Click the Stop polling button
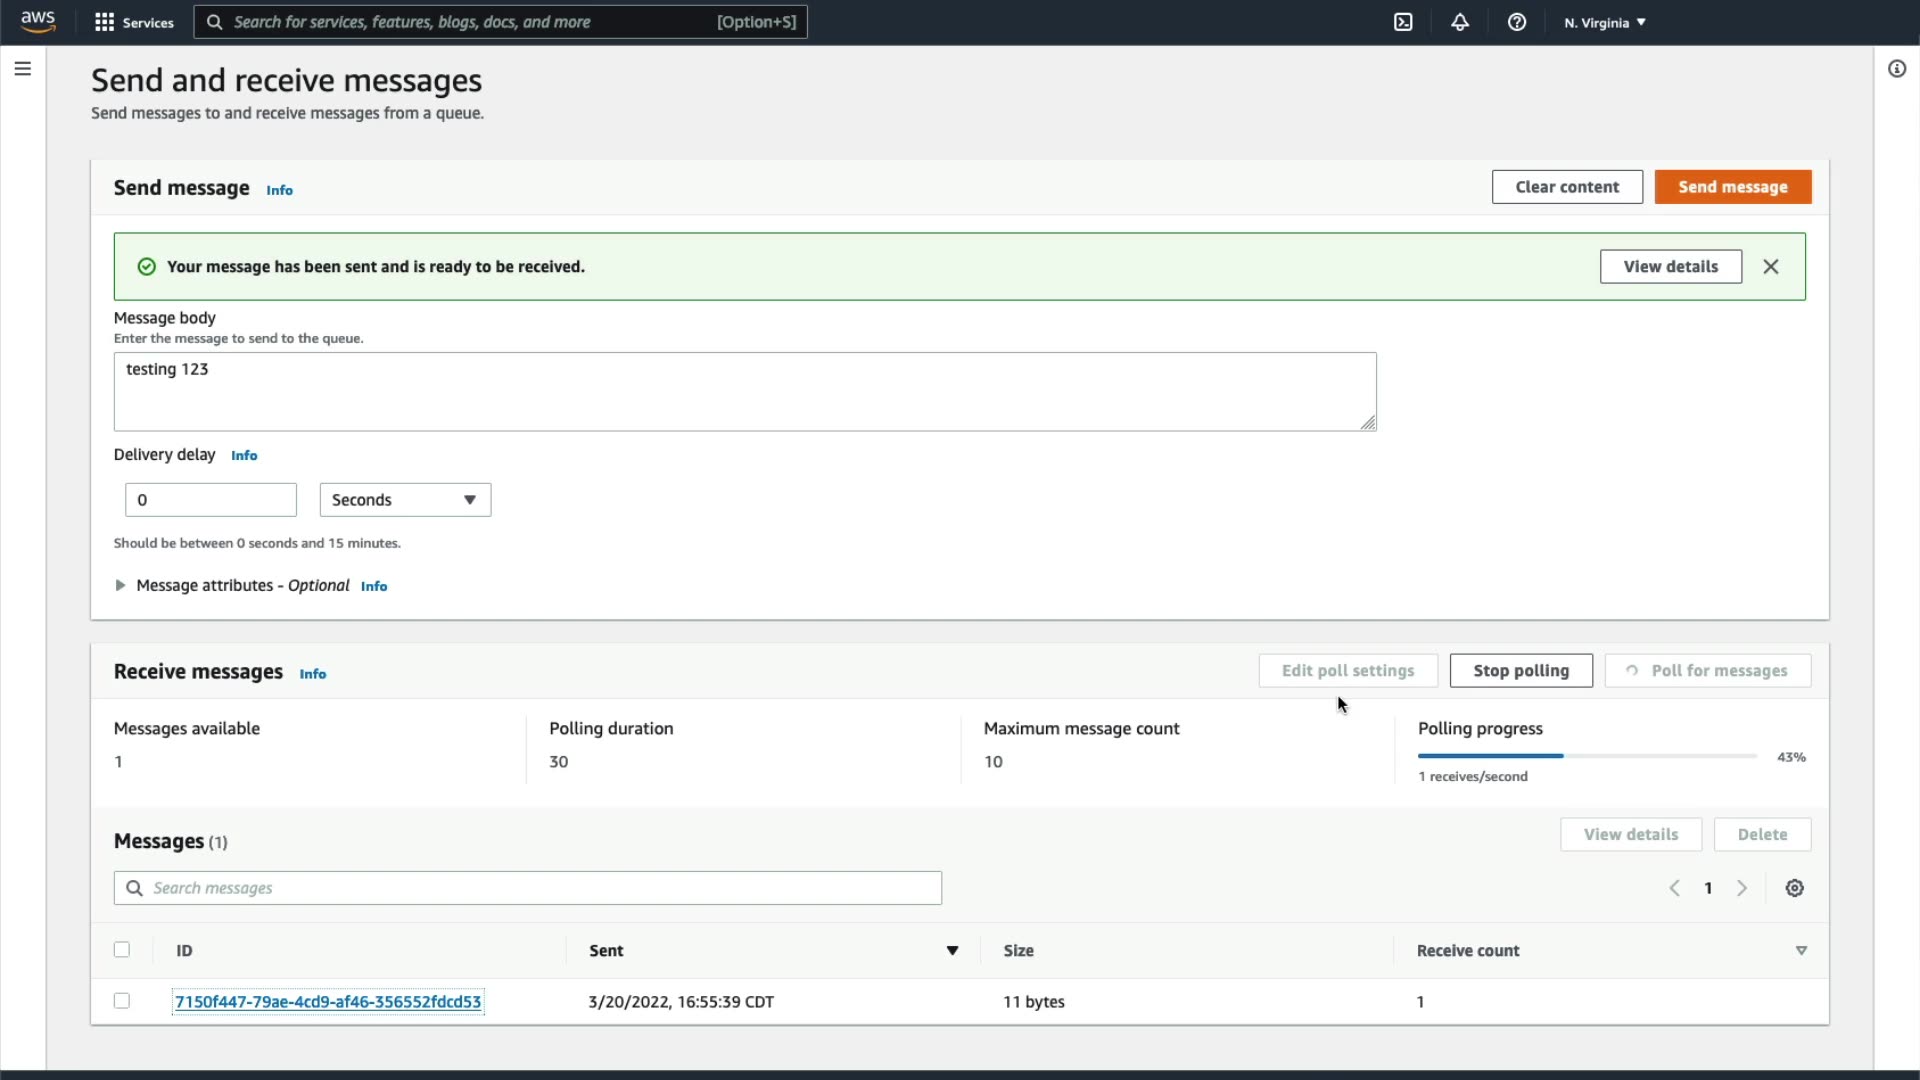The height and width of the screenshot is (1080, 1920). pyautogui.click(x=1521, y=671)
